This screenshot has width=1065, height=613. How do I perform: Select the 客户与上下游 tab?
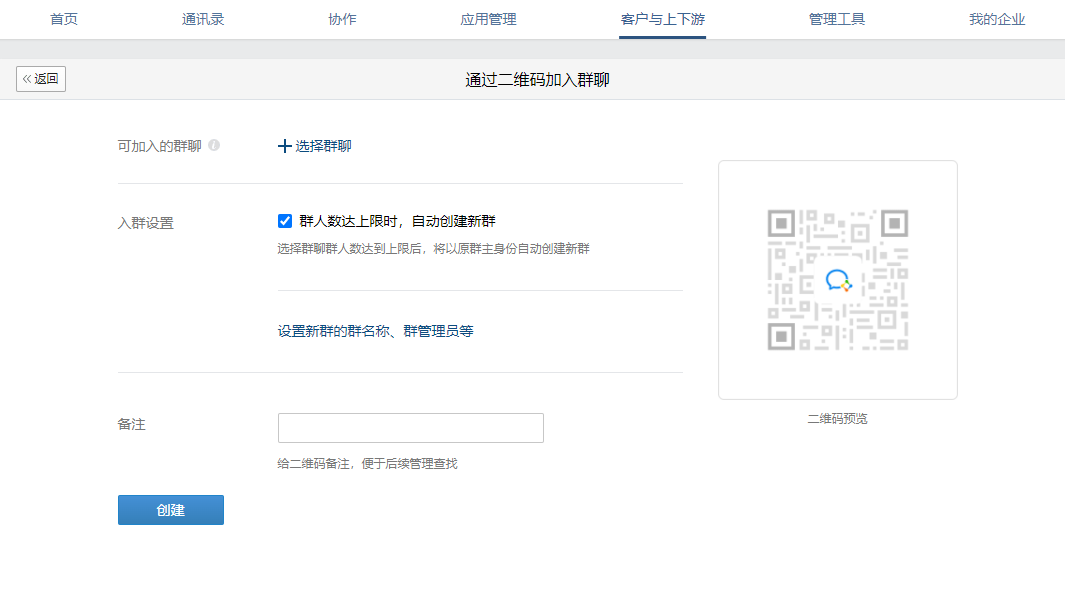tap(662, 19)
